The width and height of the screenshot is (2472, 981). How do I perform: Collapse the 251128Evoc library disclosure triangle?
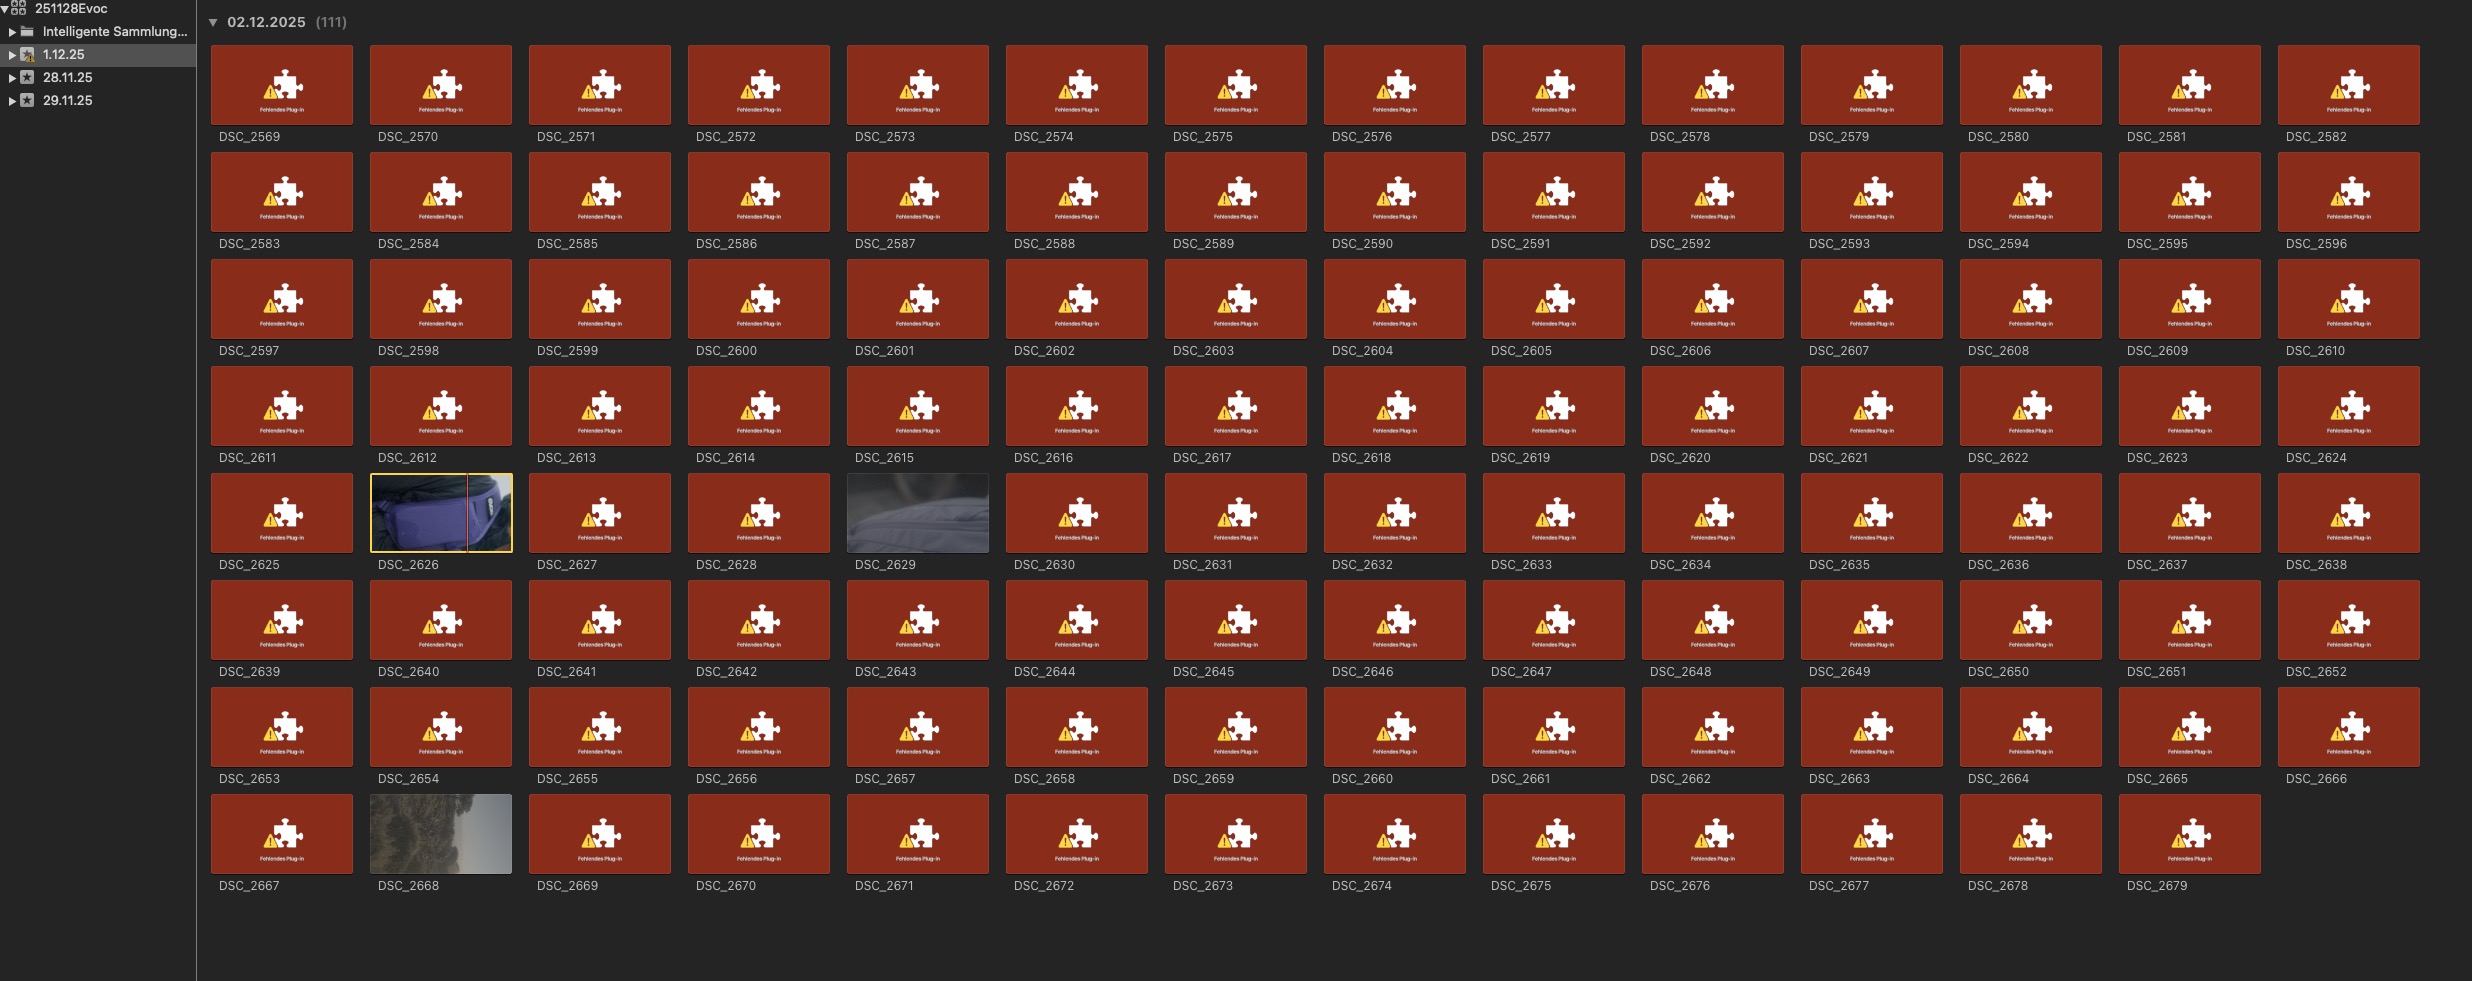coord(5,8)
